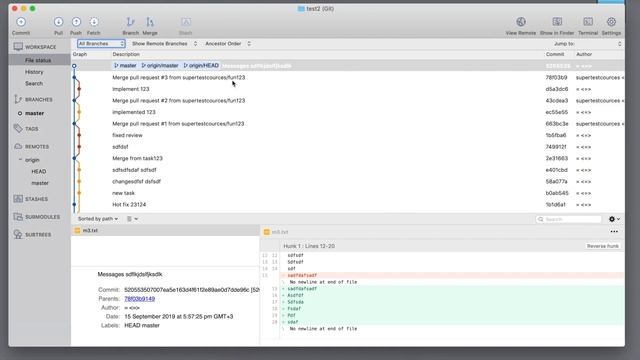
Task: Select commit Hot fix 23124
Action: tap(348, 204)
